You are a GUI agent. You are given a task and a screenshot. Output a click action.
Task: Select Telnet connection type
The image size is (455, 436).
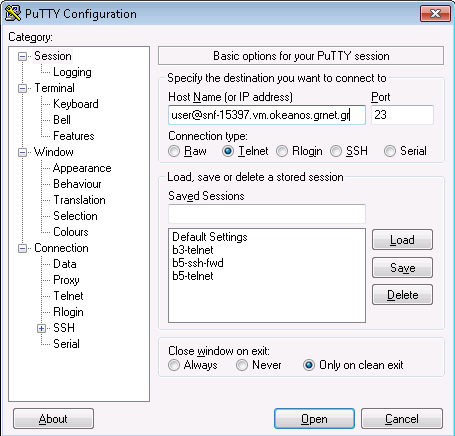[x=245, y=151]
